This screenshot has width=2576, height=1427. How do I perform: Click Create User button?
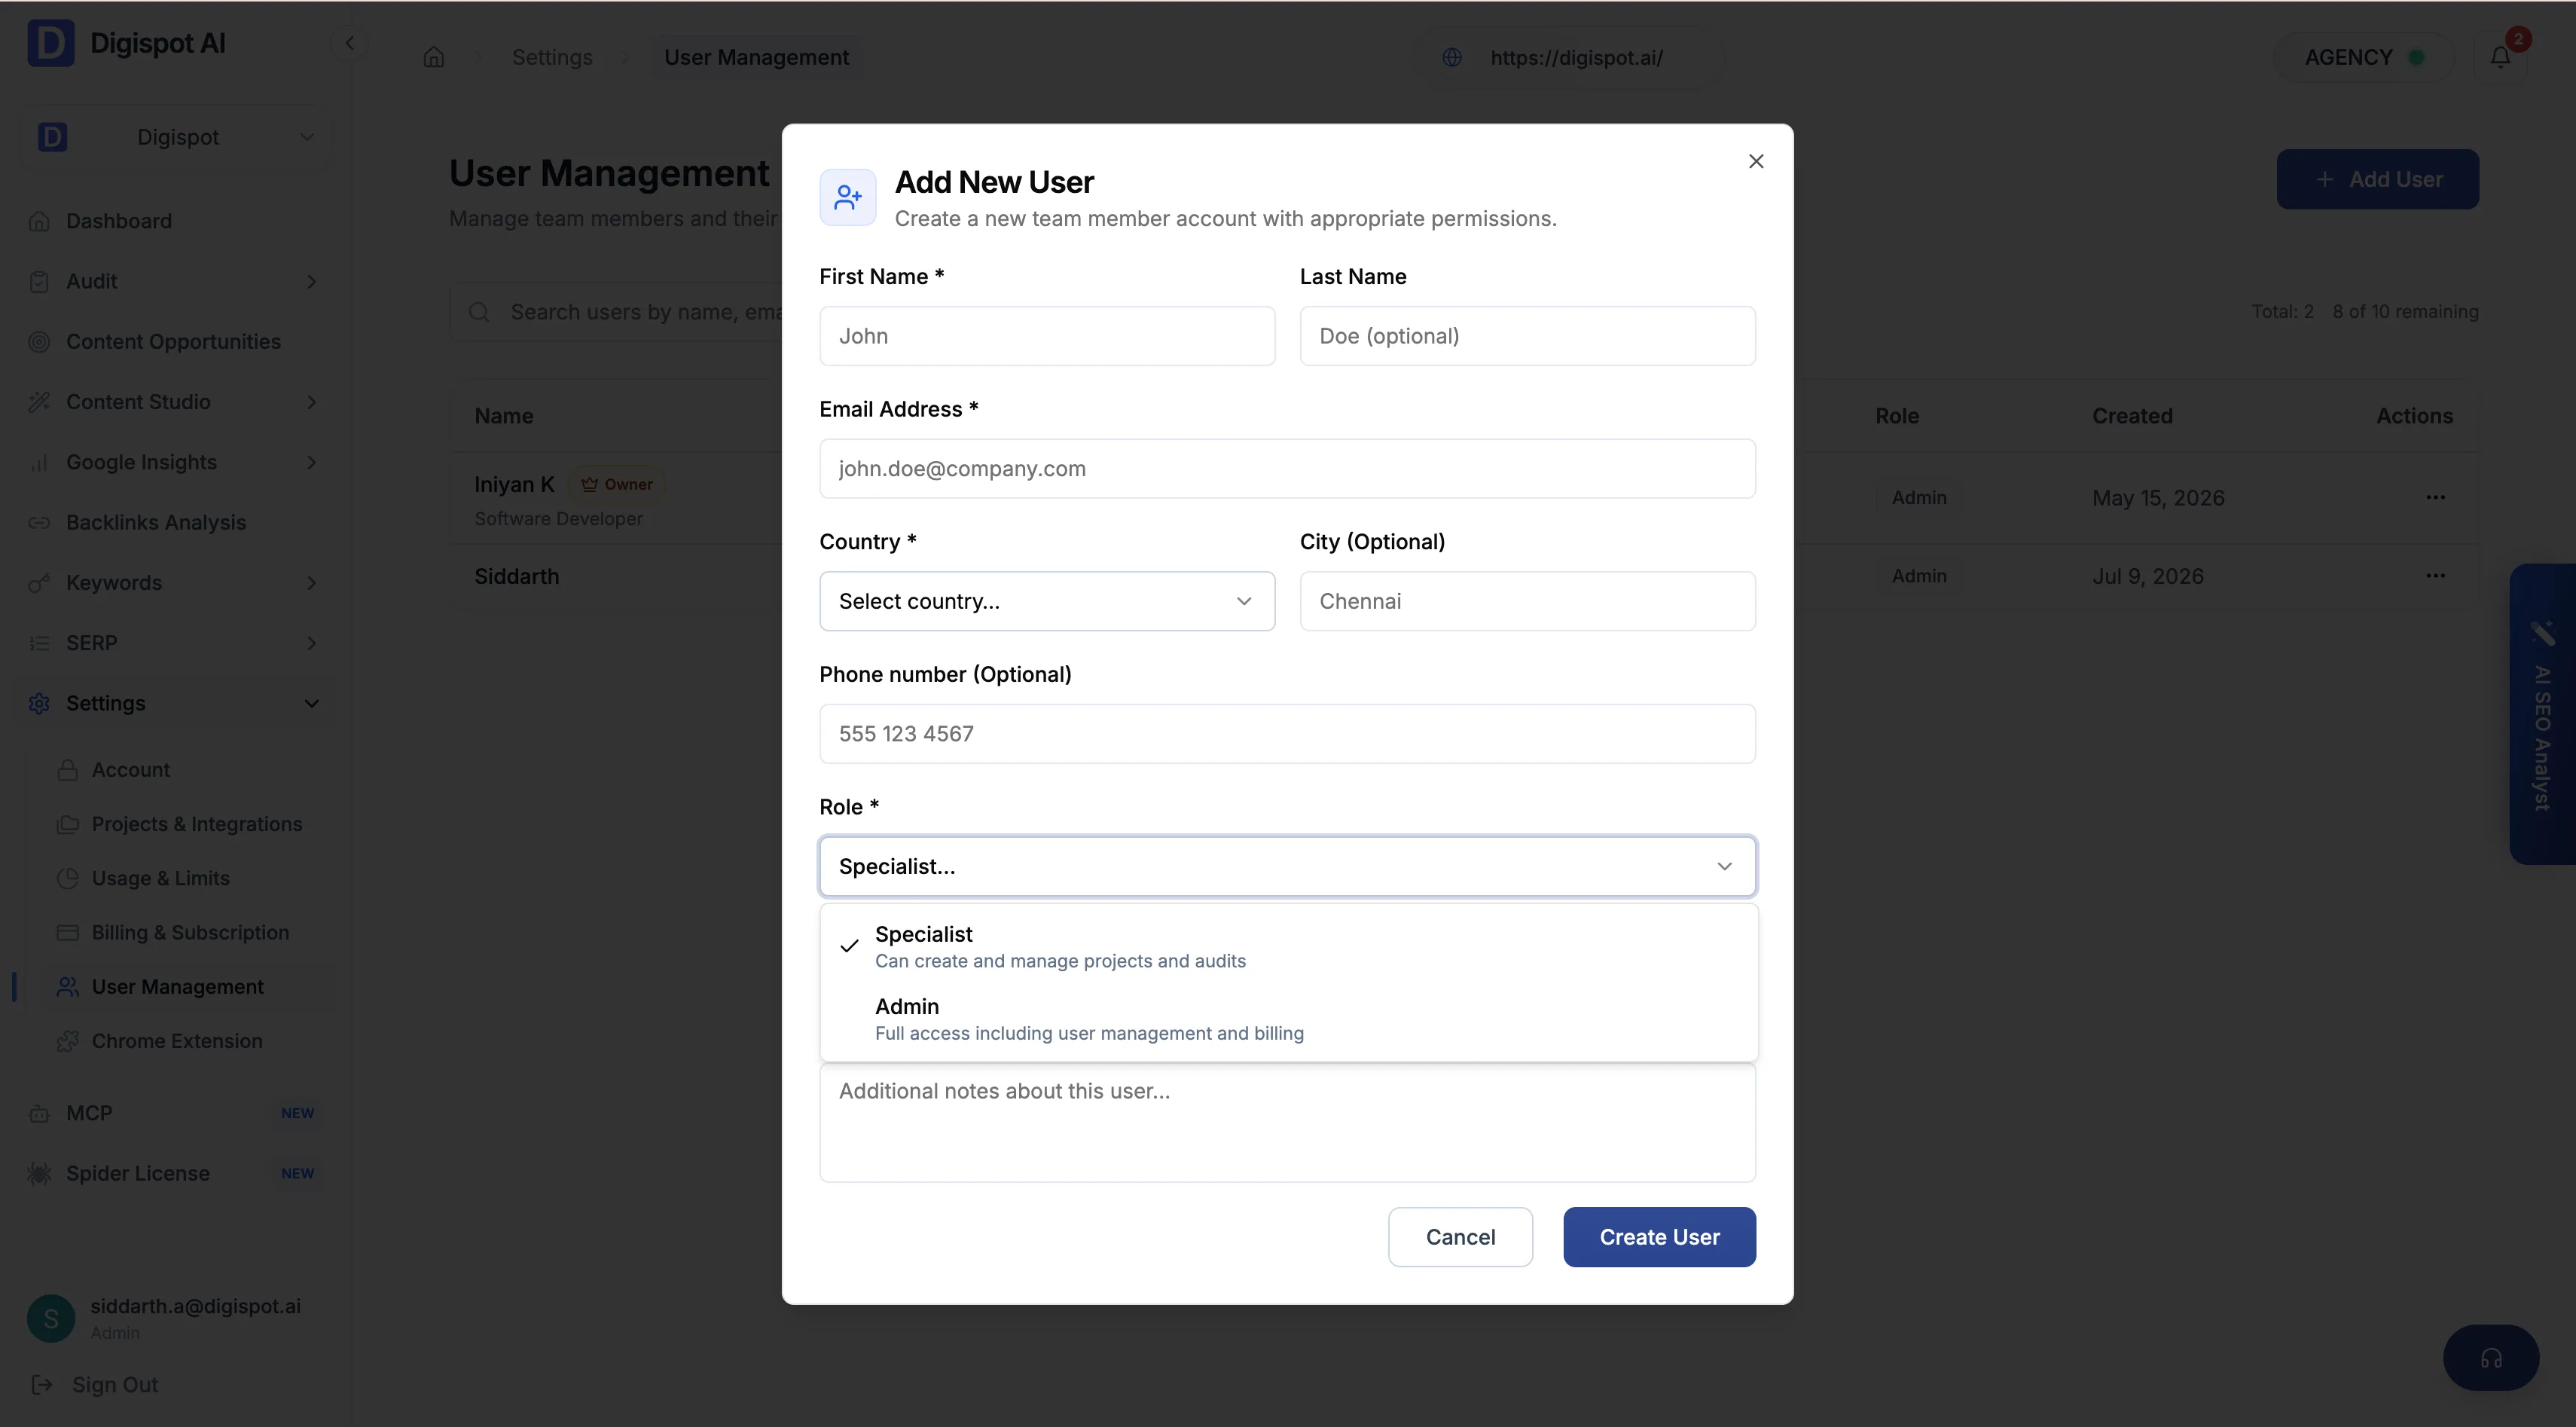click(x=1659, y=1237)
